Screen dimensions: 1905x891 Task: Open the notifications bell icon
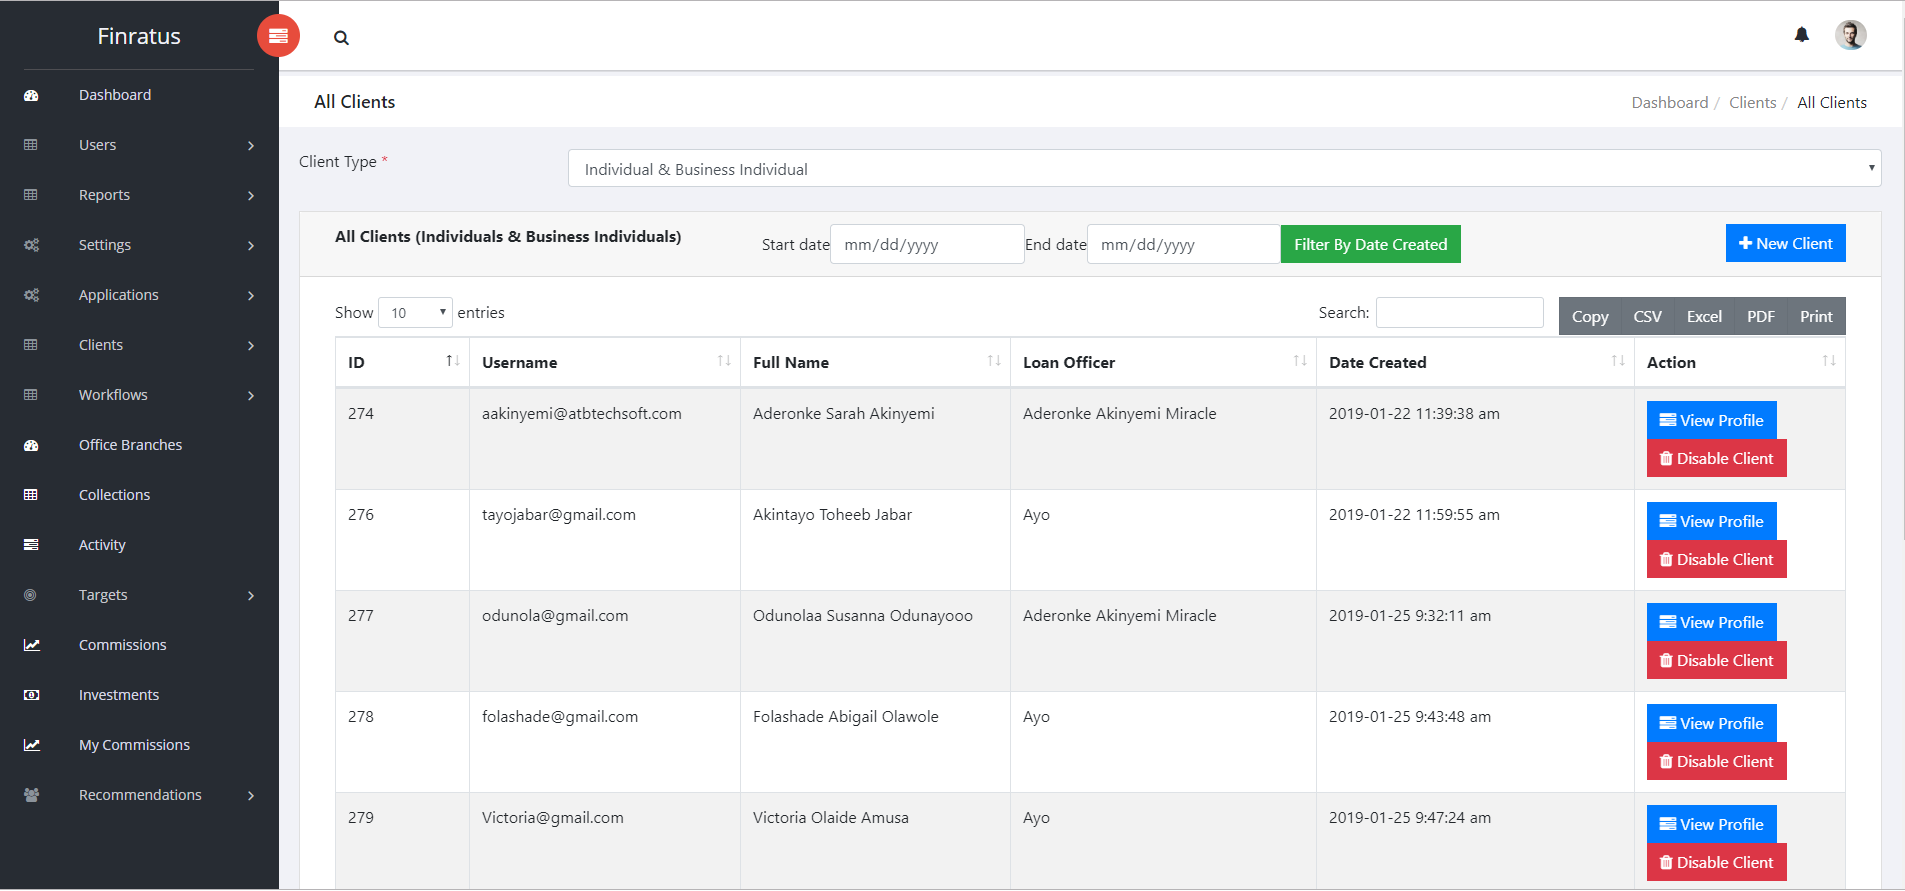[1801, 35]
